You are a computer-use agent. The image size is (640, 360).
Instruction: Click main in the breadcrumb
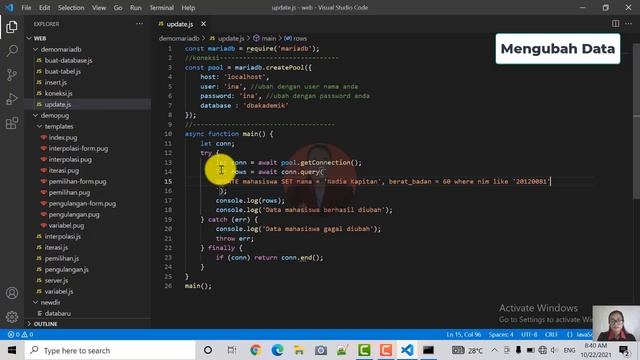pyautogui.click(x=268, y=38)
